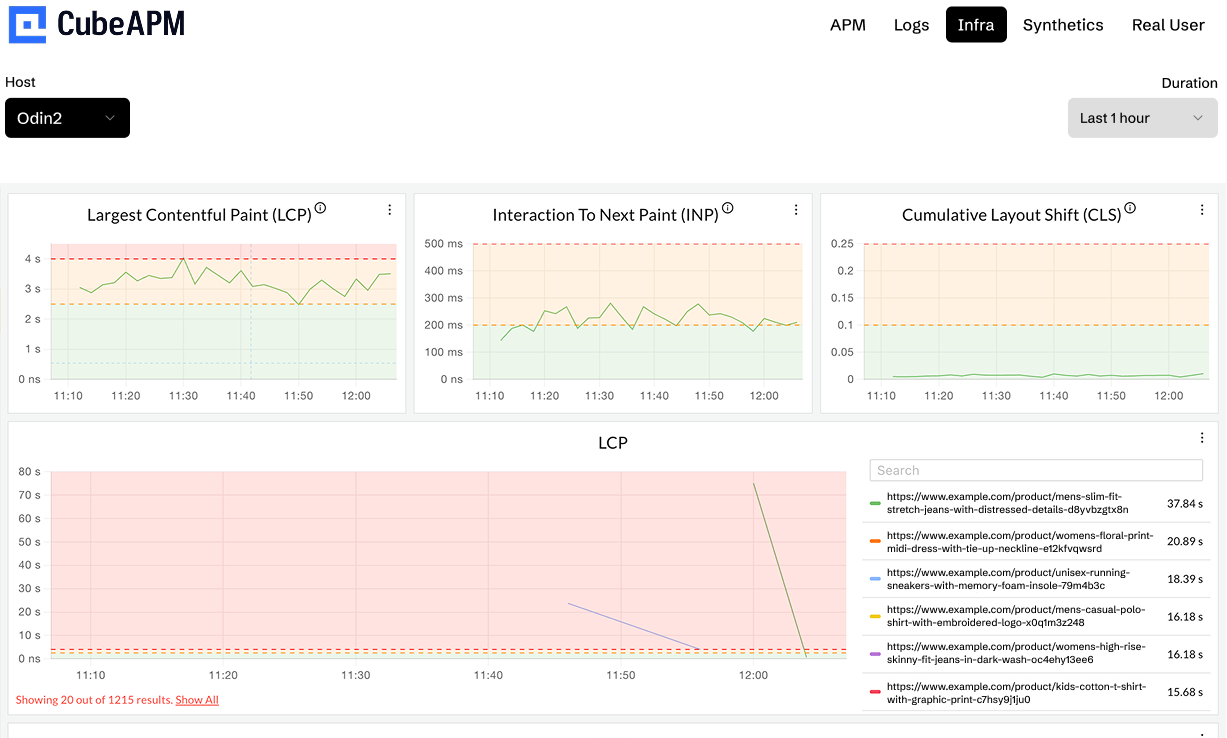Open the Synthetics tab
Viewport: 1227px width, 738px height.
point(1063,25)
